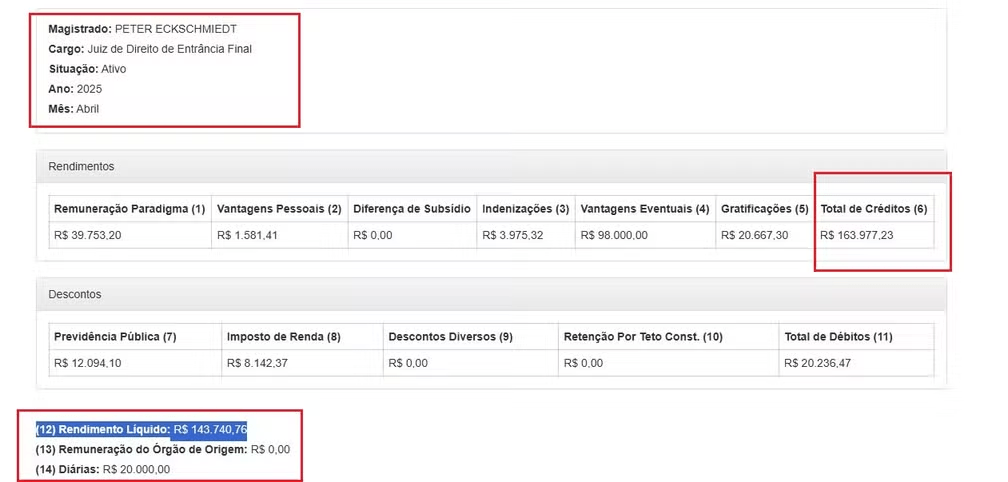Click the Diferença de Subsídio column header

point(411,209)
